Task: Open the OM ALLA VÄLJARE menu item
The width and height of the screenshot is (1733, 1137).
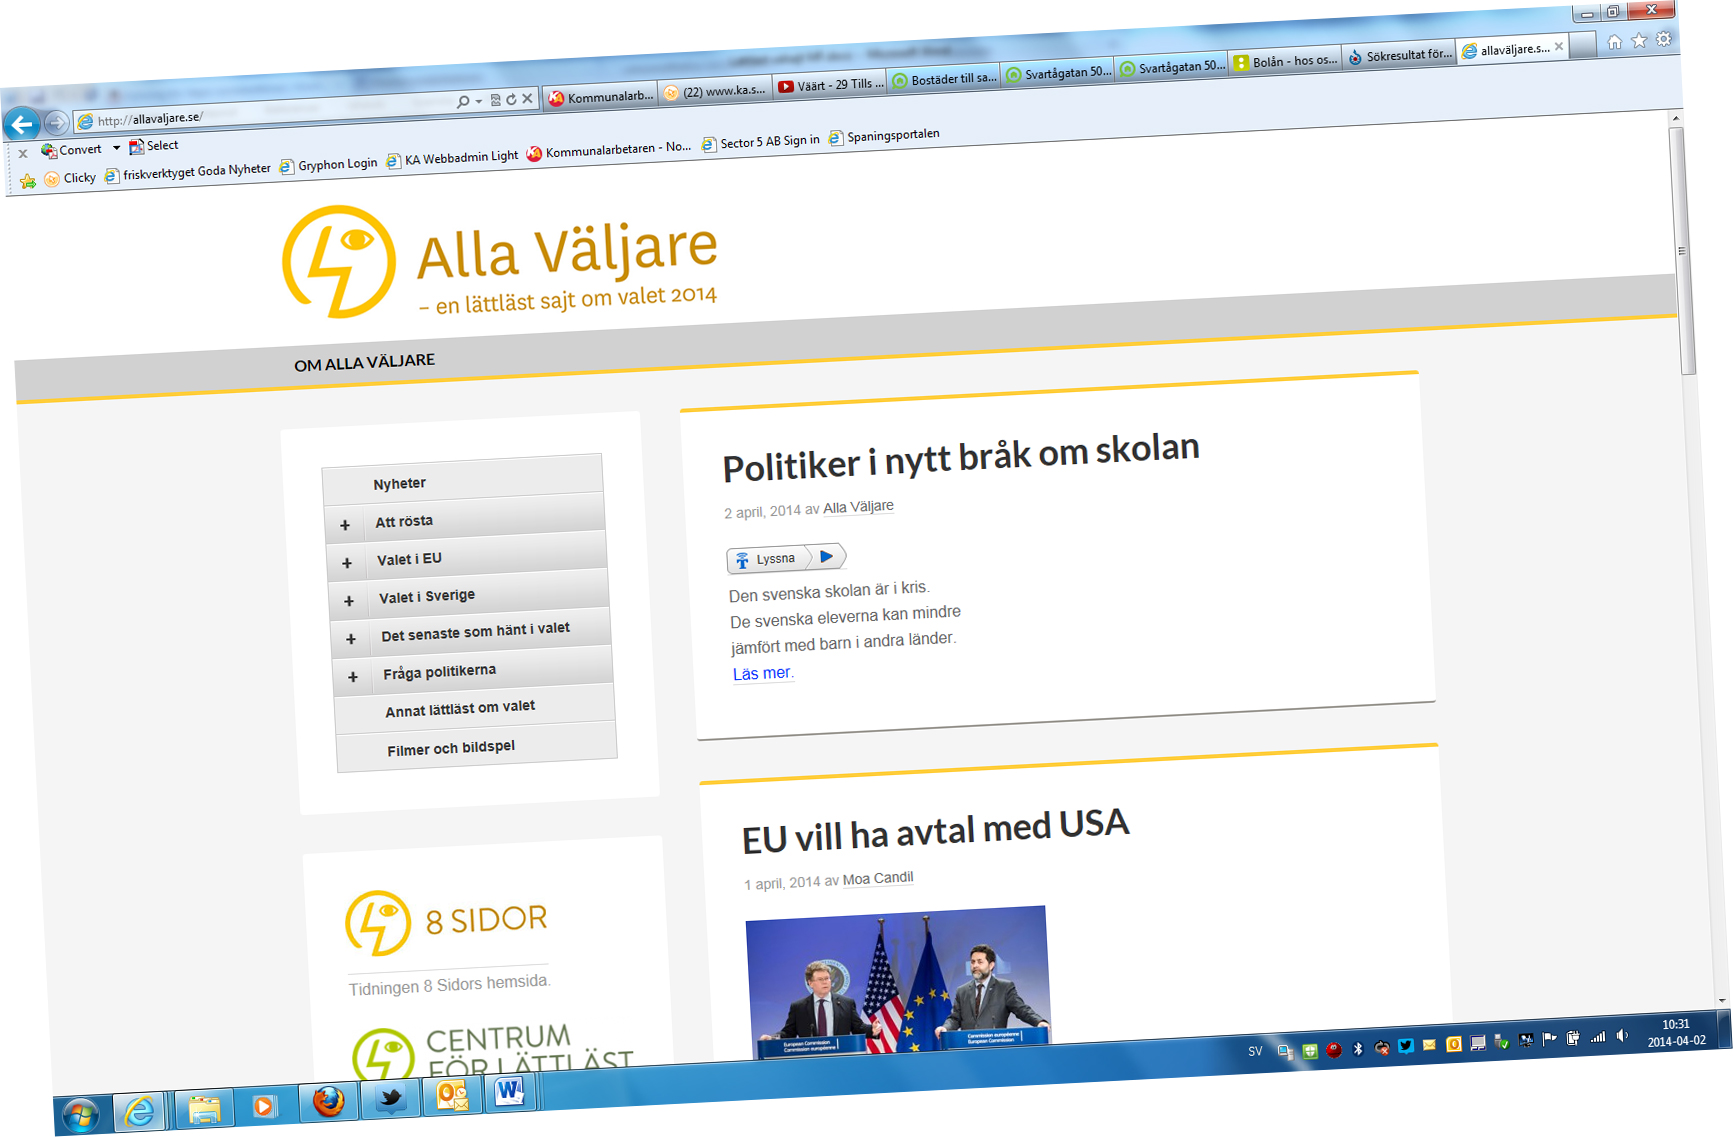Action: pyautogui.click(x=364, y=362)
